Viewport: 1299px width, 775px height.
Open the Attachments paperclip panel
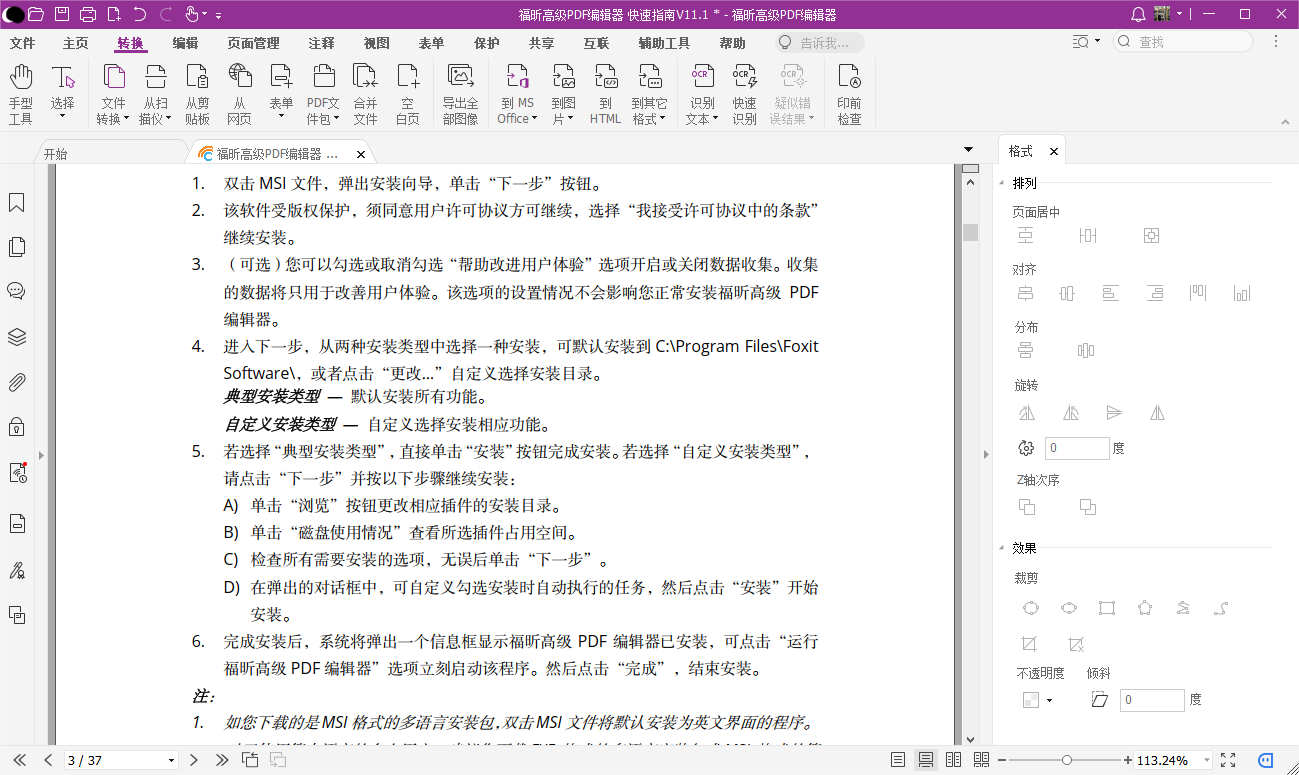click(x=17, y=382)
